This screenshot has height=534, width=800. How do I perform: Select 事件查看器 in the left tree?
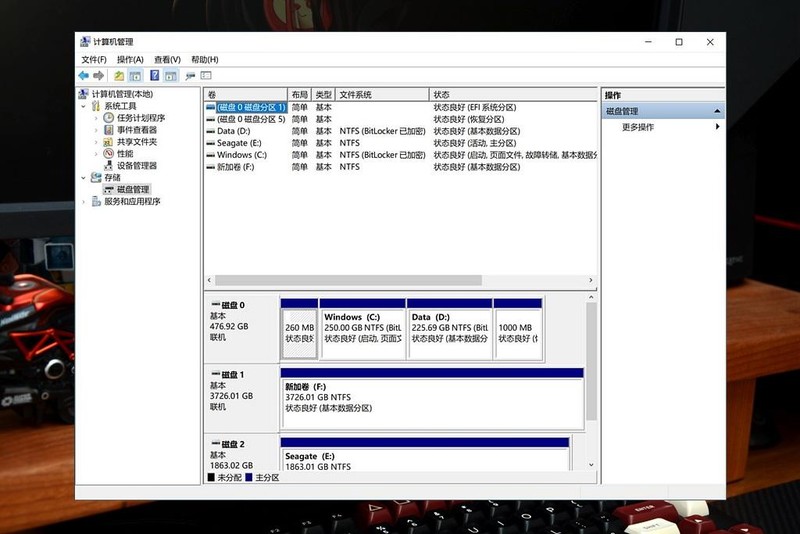136,130
